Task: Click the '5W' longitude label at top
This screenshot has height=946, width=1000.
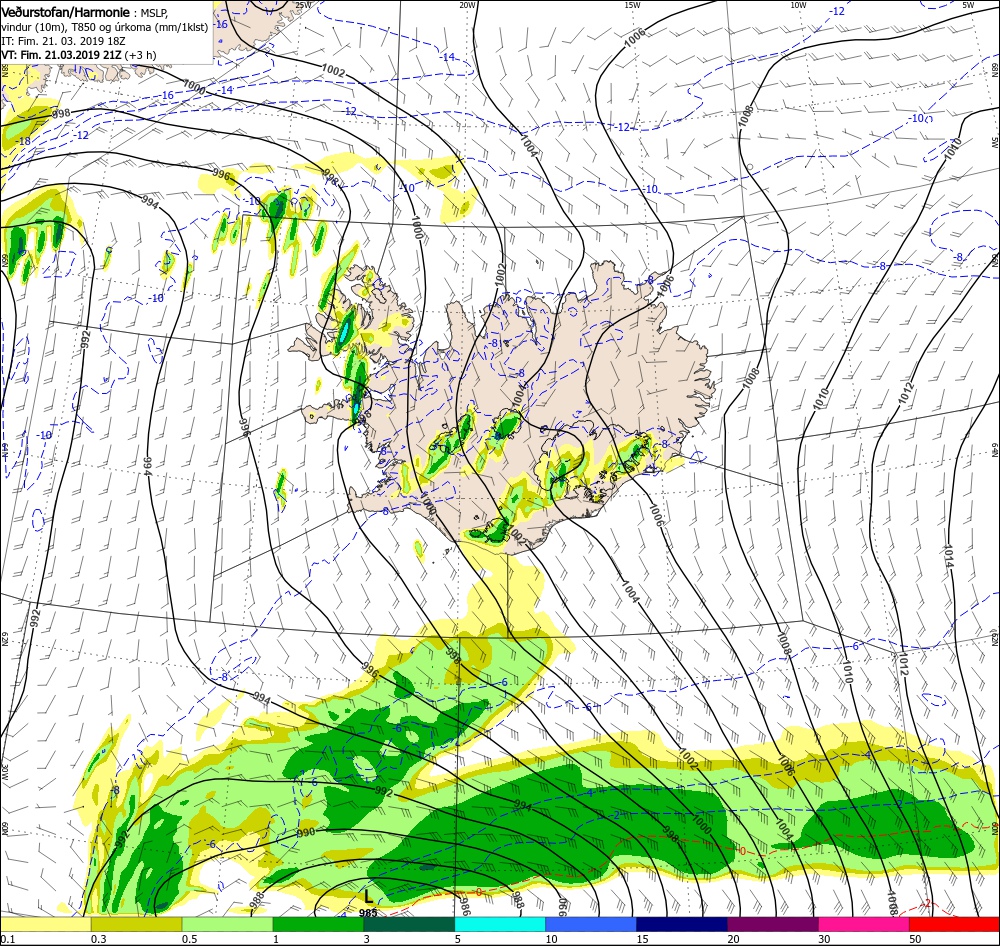Action: point(968,5)
